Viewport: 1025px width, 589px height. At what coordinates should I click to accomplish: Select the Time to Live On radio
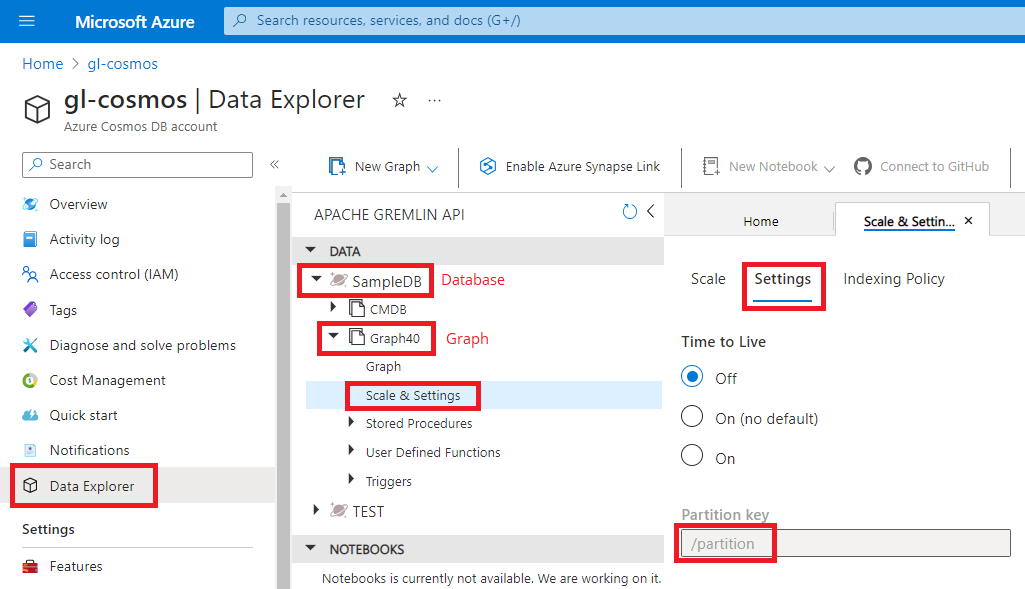coord(692,458)
